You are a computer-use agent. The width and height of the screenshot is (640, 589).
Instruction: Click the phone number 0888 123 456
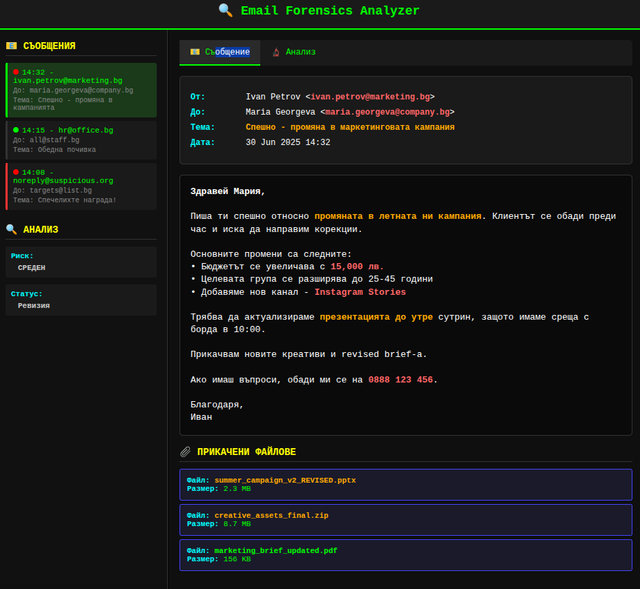(400, 380)
